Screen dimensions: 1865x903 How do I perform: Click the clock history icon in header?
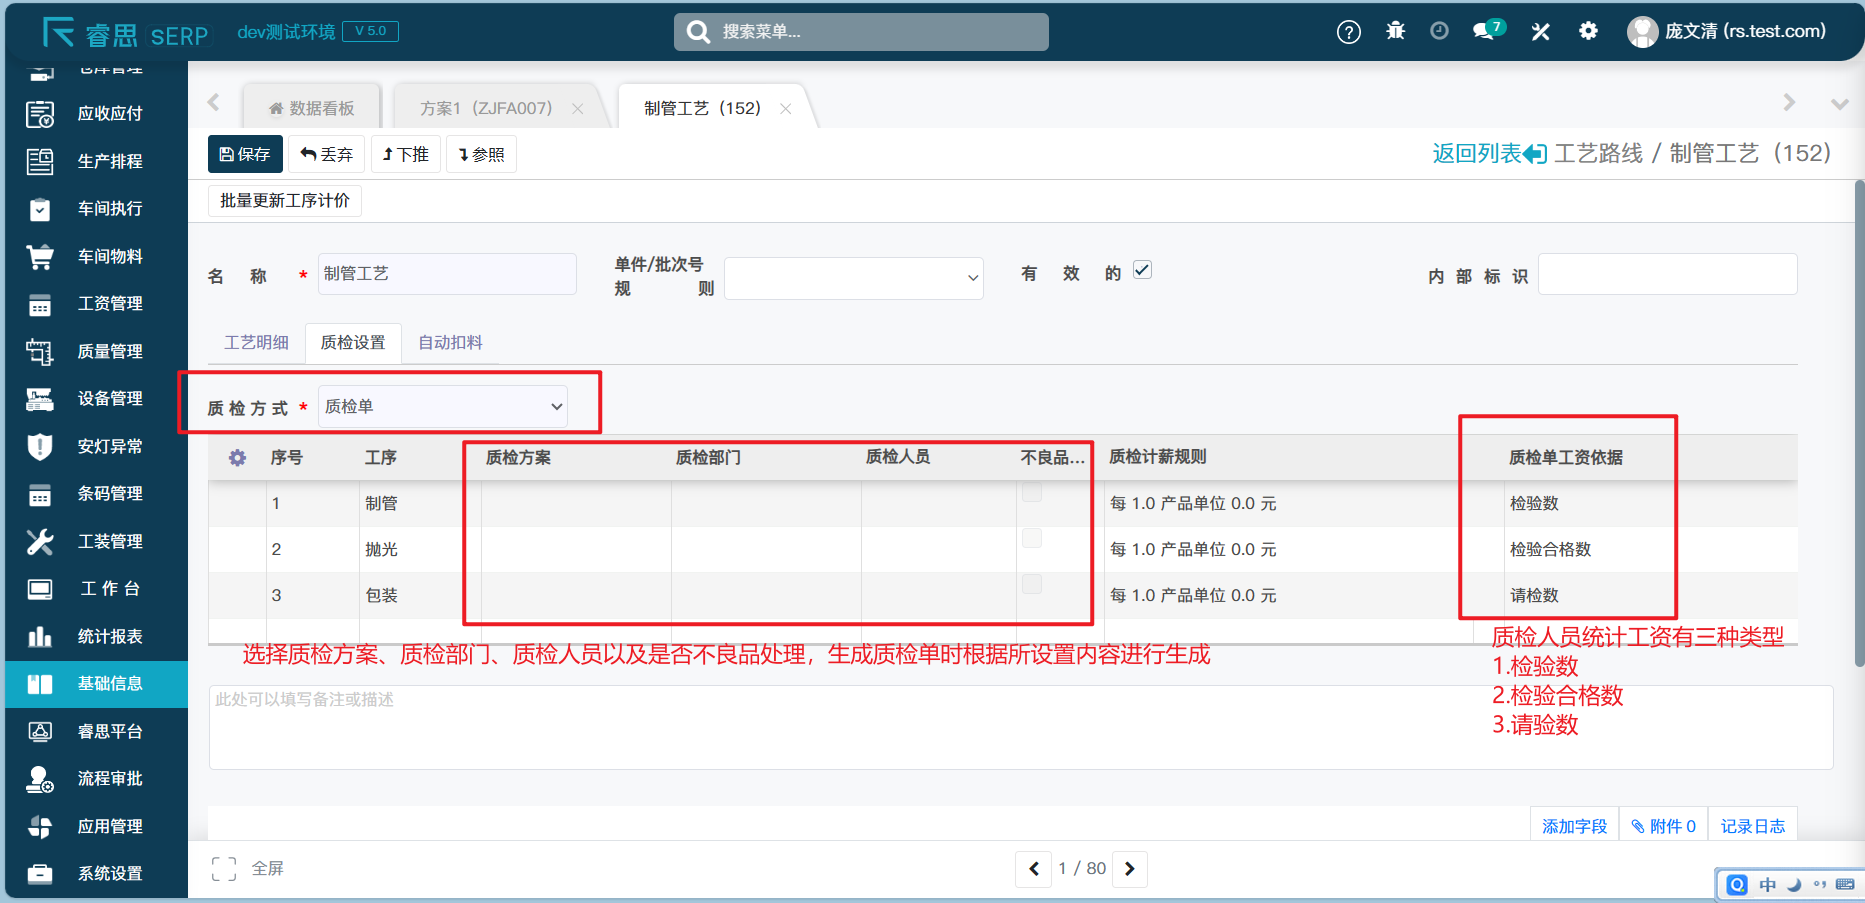pyautogui.click(x=1439, y=31)
